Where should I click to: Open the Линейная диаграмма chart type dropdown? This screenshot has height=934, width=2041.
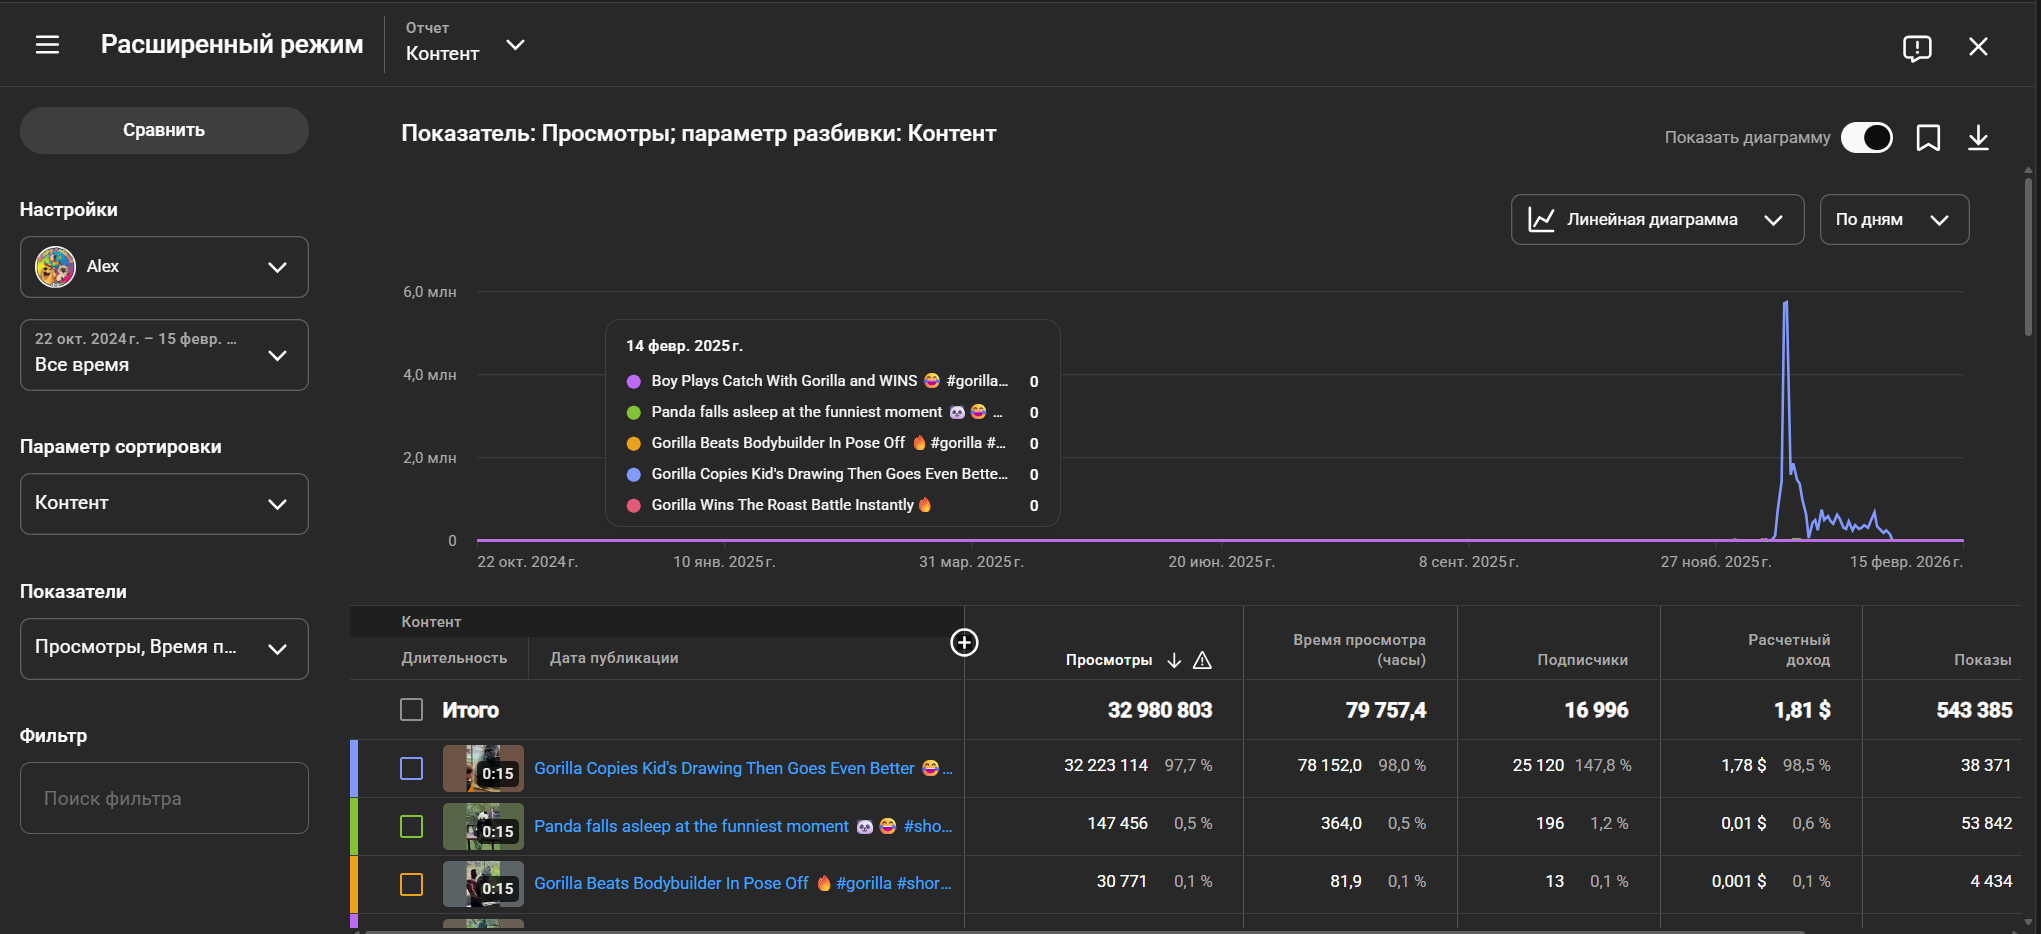(1657, 220)
